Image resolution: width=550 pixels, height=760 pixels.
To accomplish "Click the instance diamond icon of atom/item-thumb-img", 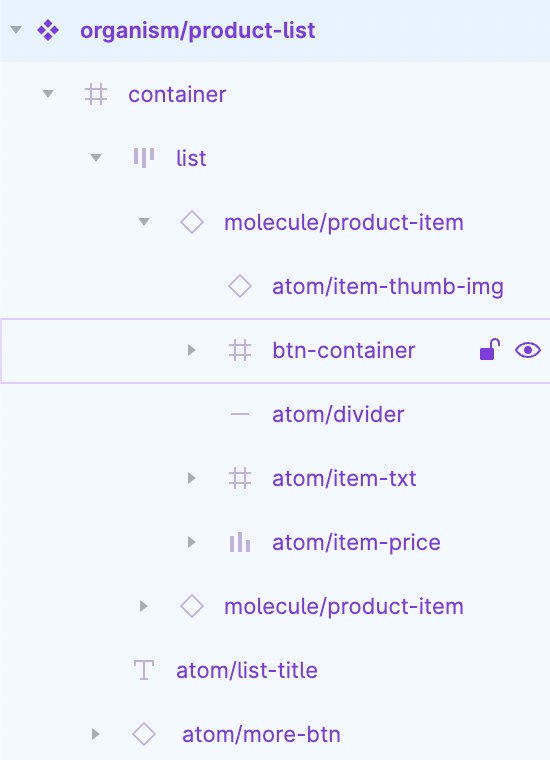I will coord(240,286).
